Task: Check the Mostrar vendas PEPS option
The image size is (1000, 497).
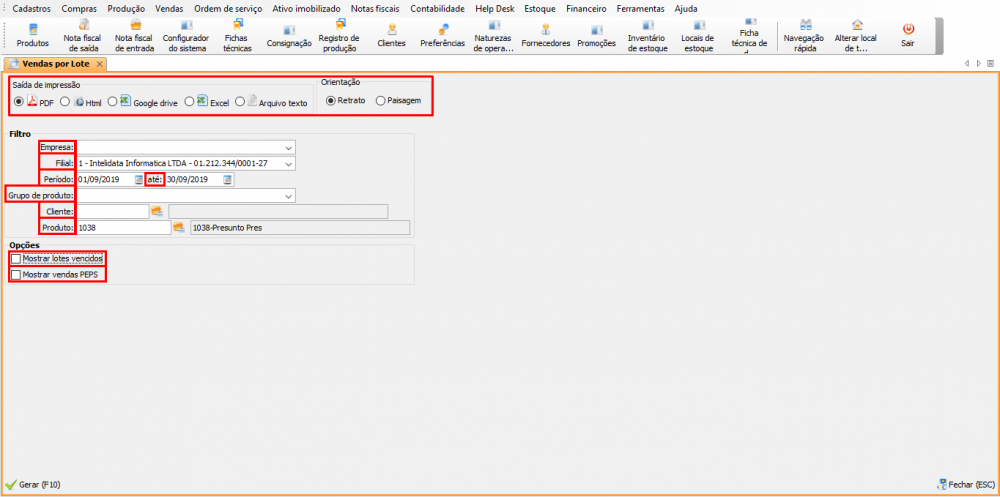Action: coord(15,274)
